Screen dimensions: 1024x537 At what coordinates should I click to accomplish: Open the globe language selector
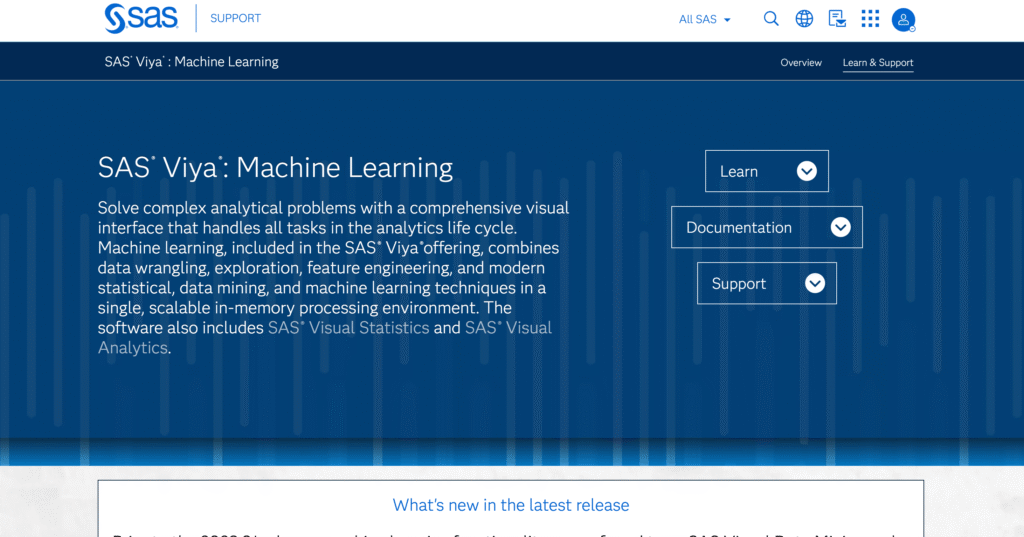[804, 19]
